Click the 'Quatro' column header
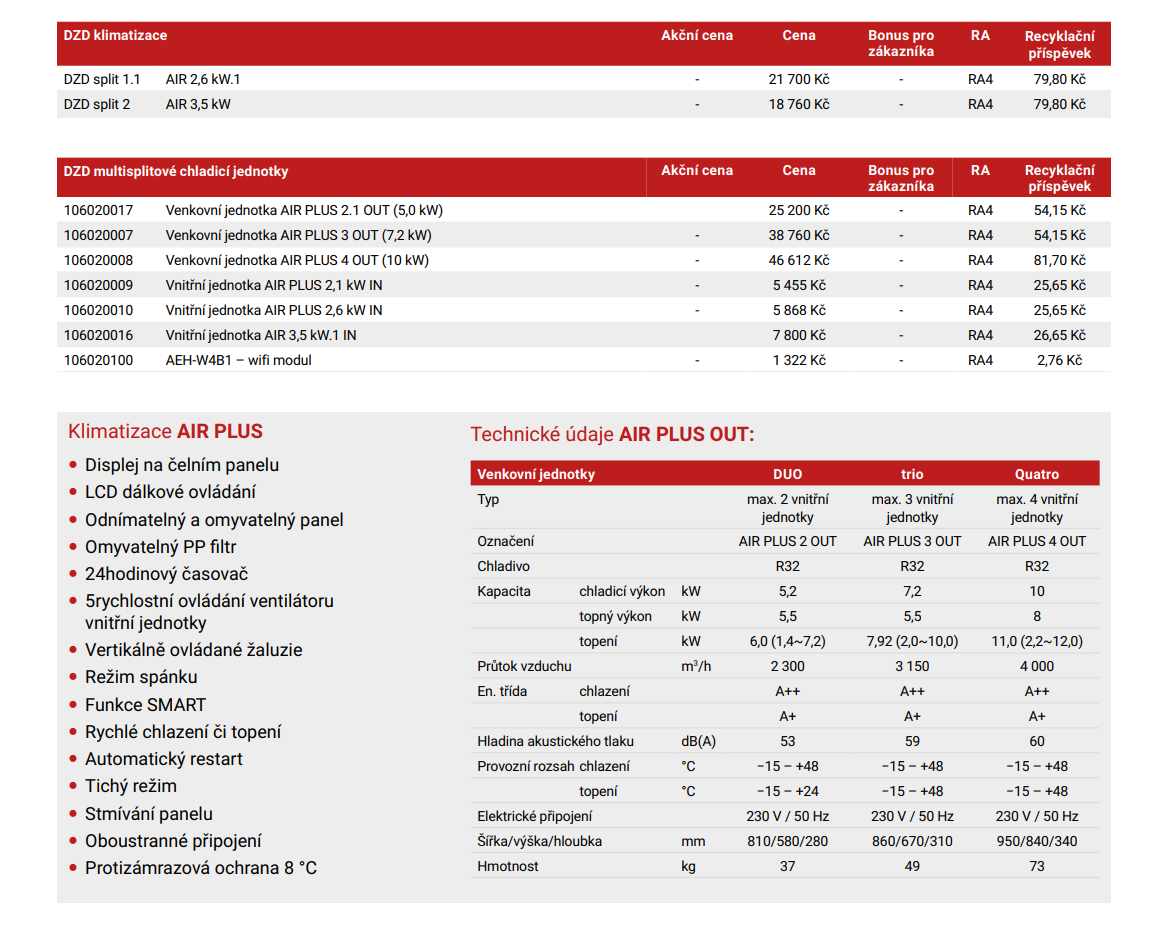This screenshot has height=933, width=1171. [1037, 474]
